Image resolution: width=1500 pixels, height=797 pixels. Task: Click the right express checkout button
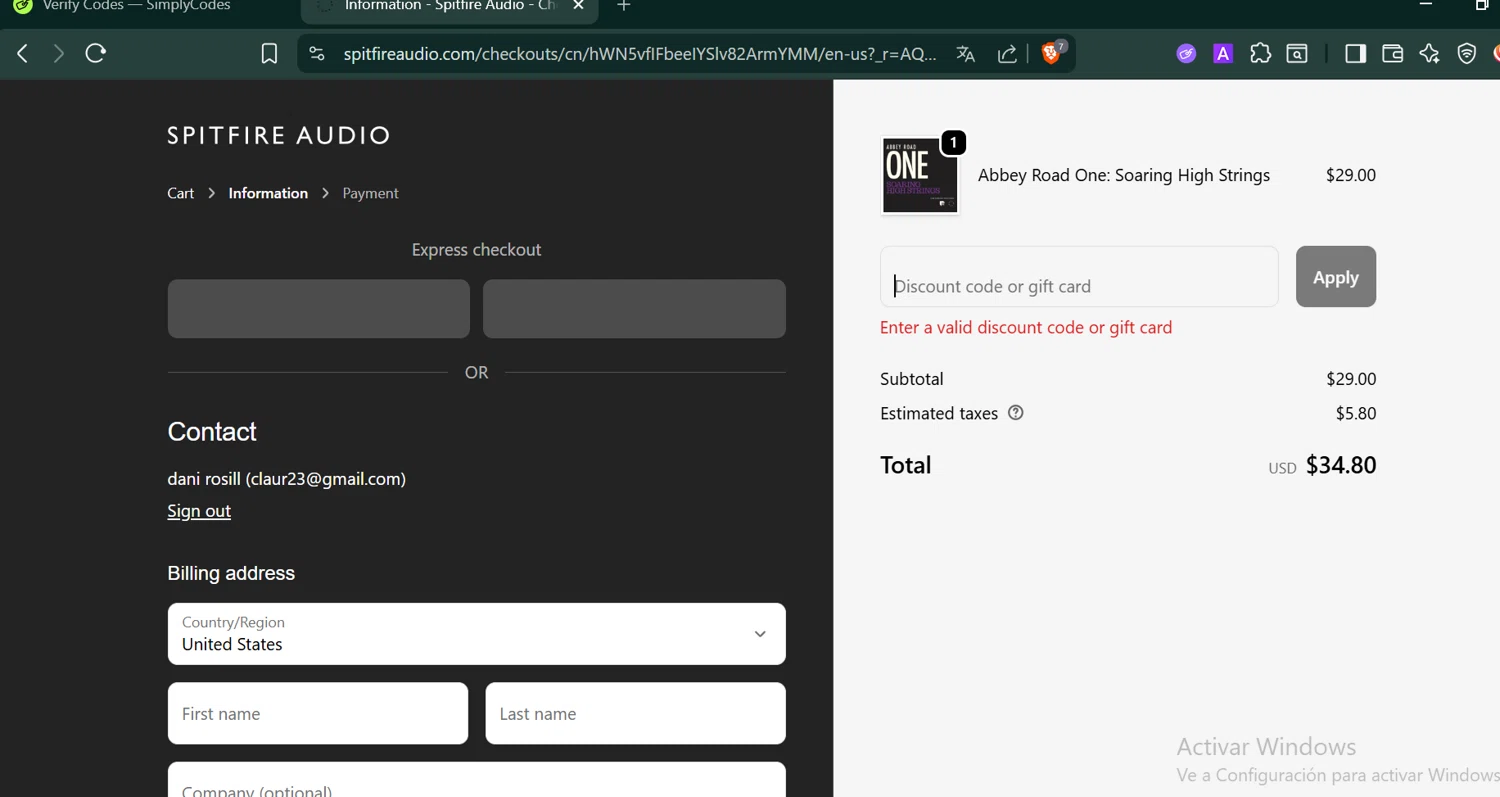point(634,308)
